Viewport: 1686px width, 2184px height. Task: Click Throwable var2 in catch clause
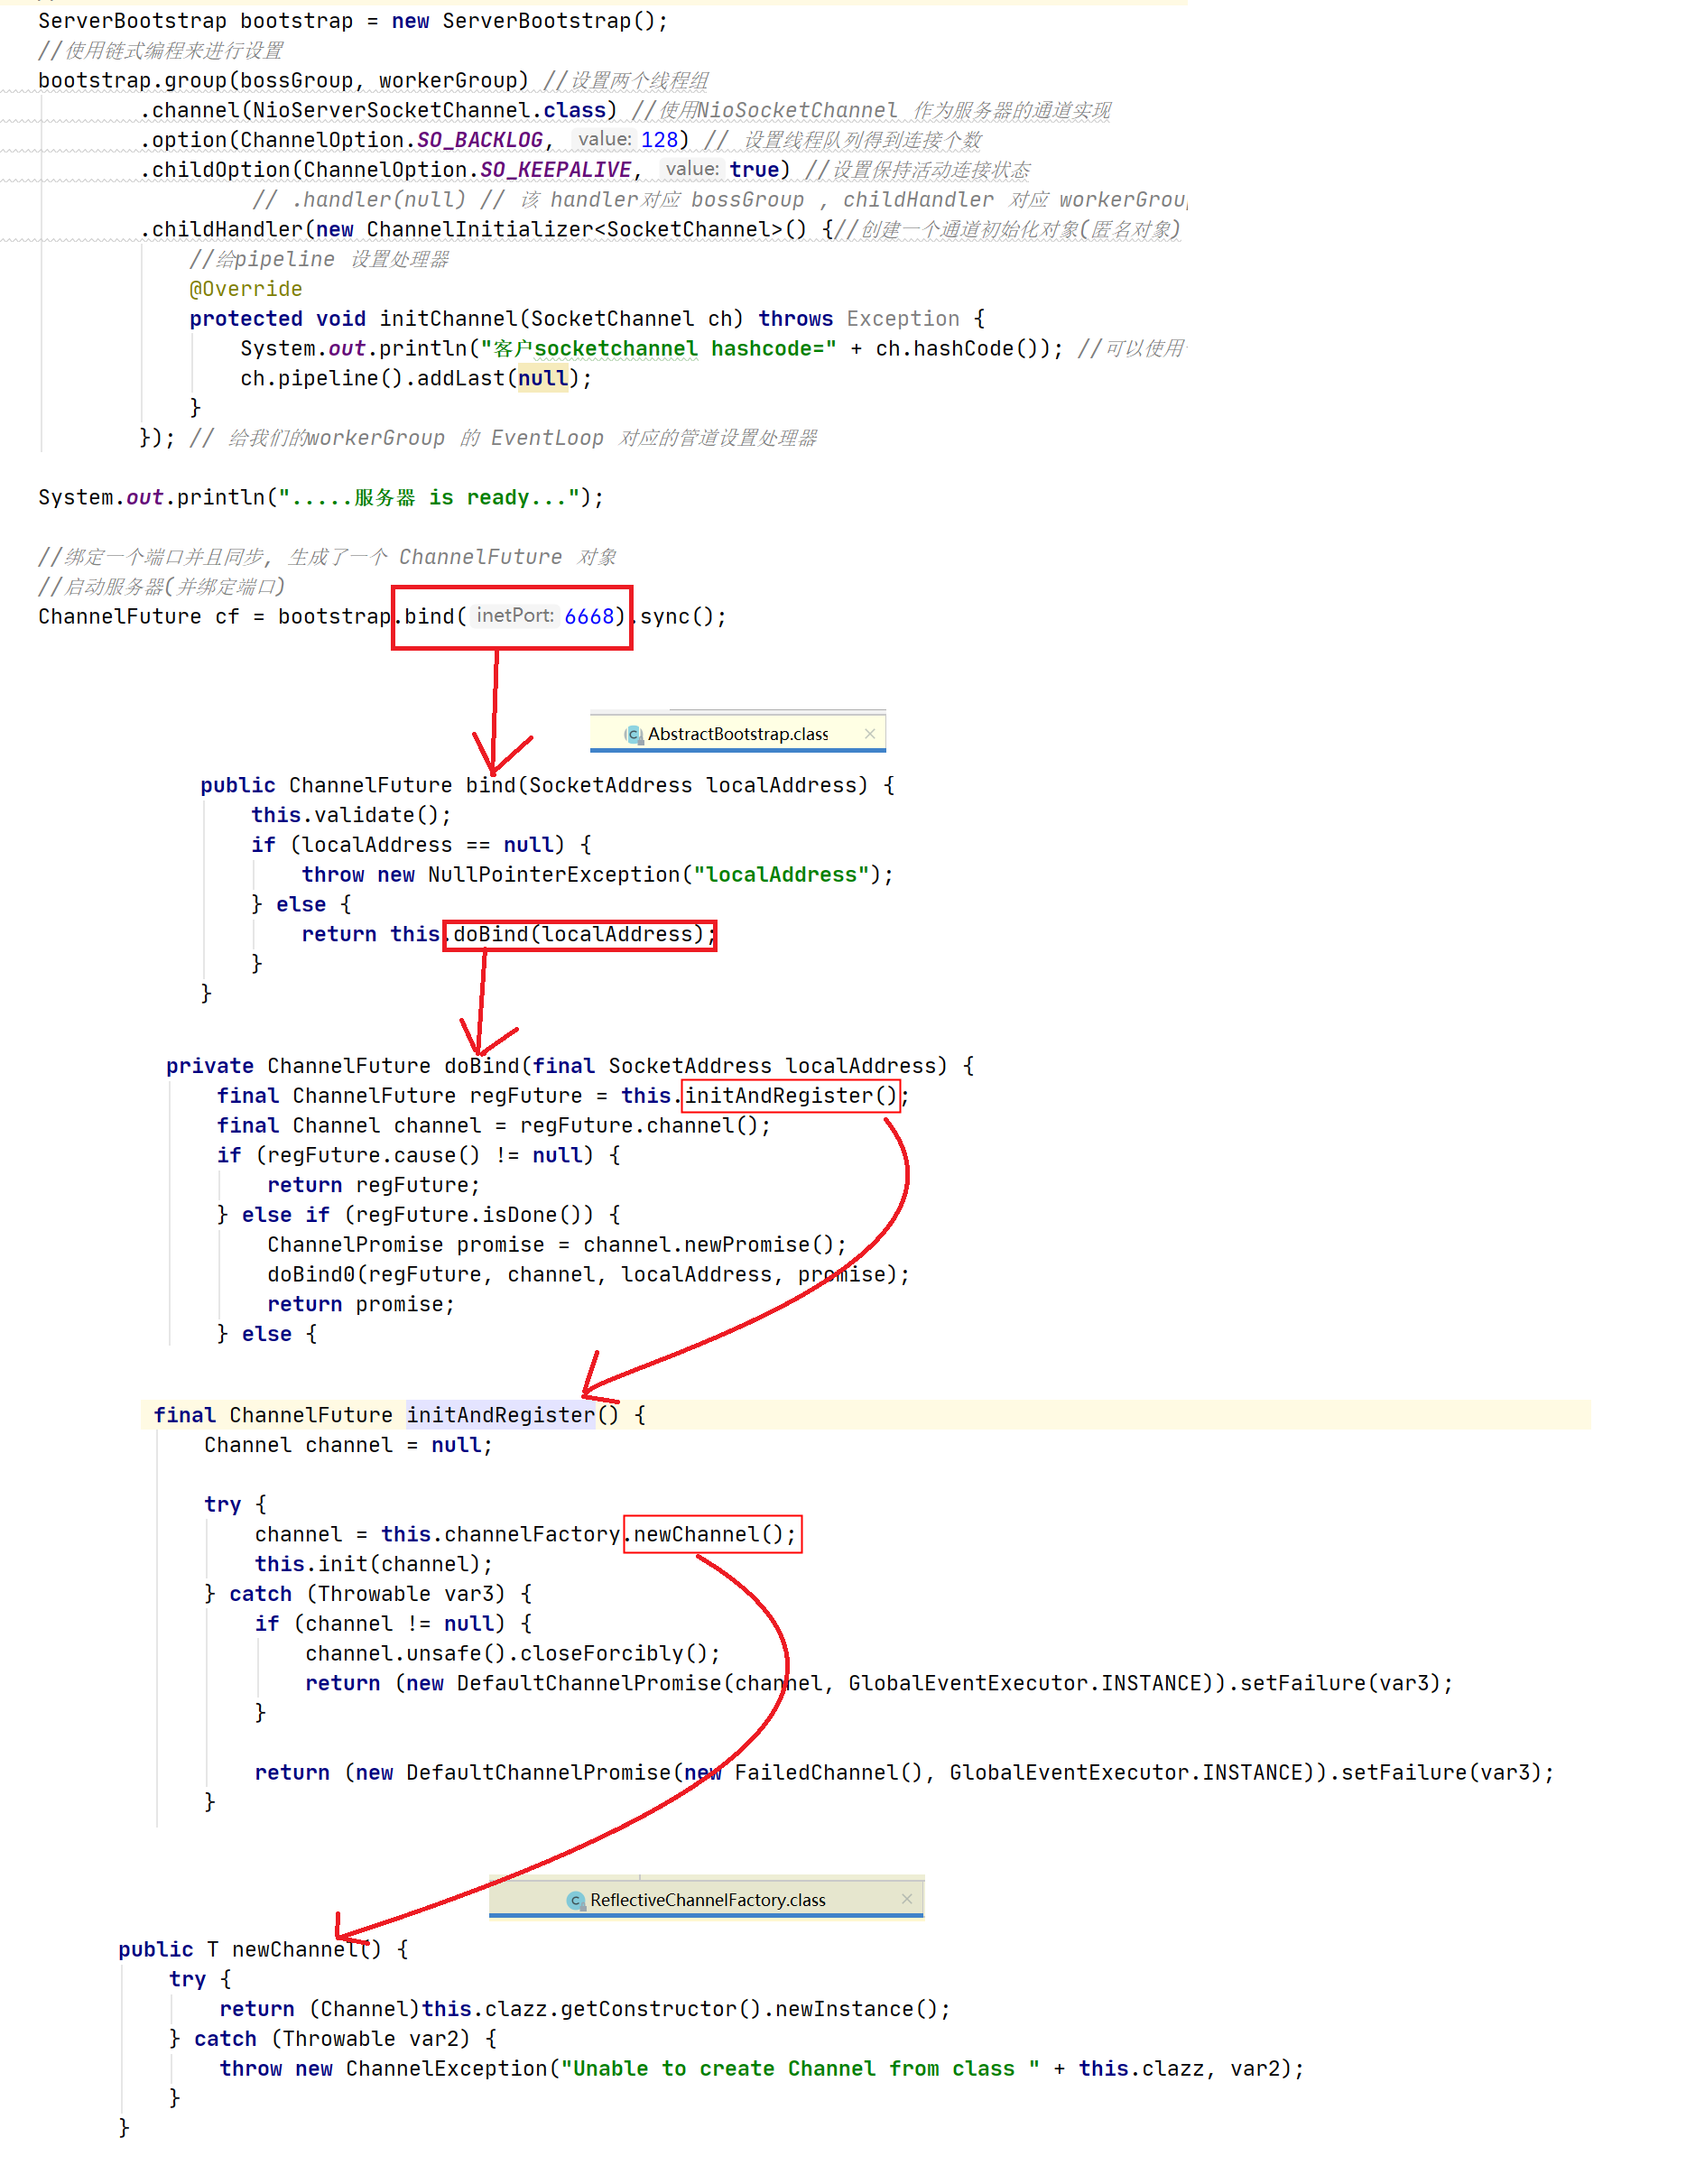click(x=378, y=2038)
